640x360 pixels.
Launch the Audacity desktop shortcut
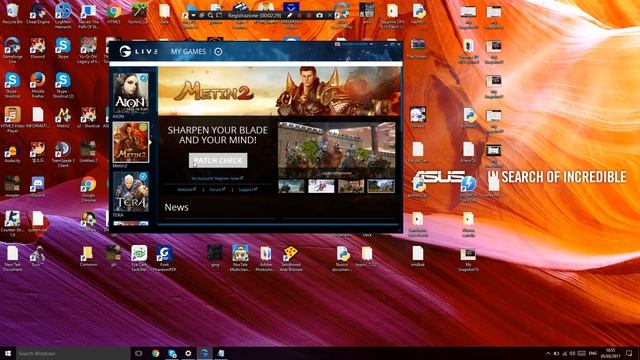click(12, 152)
